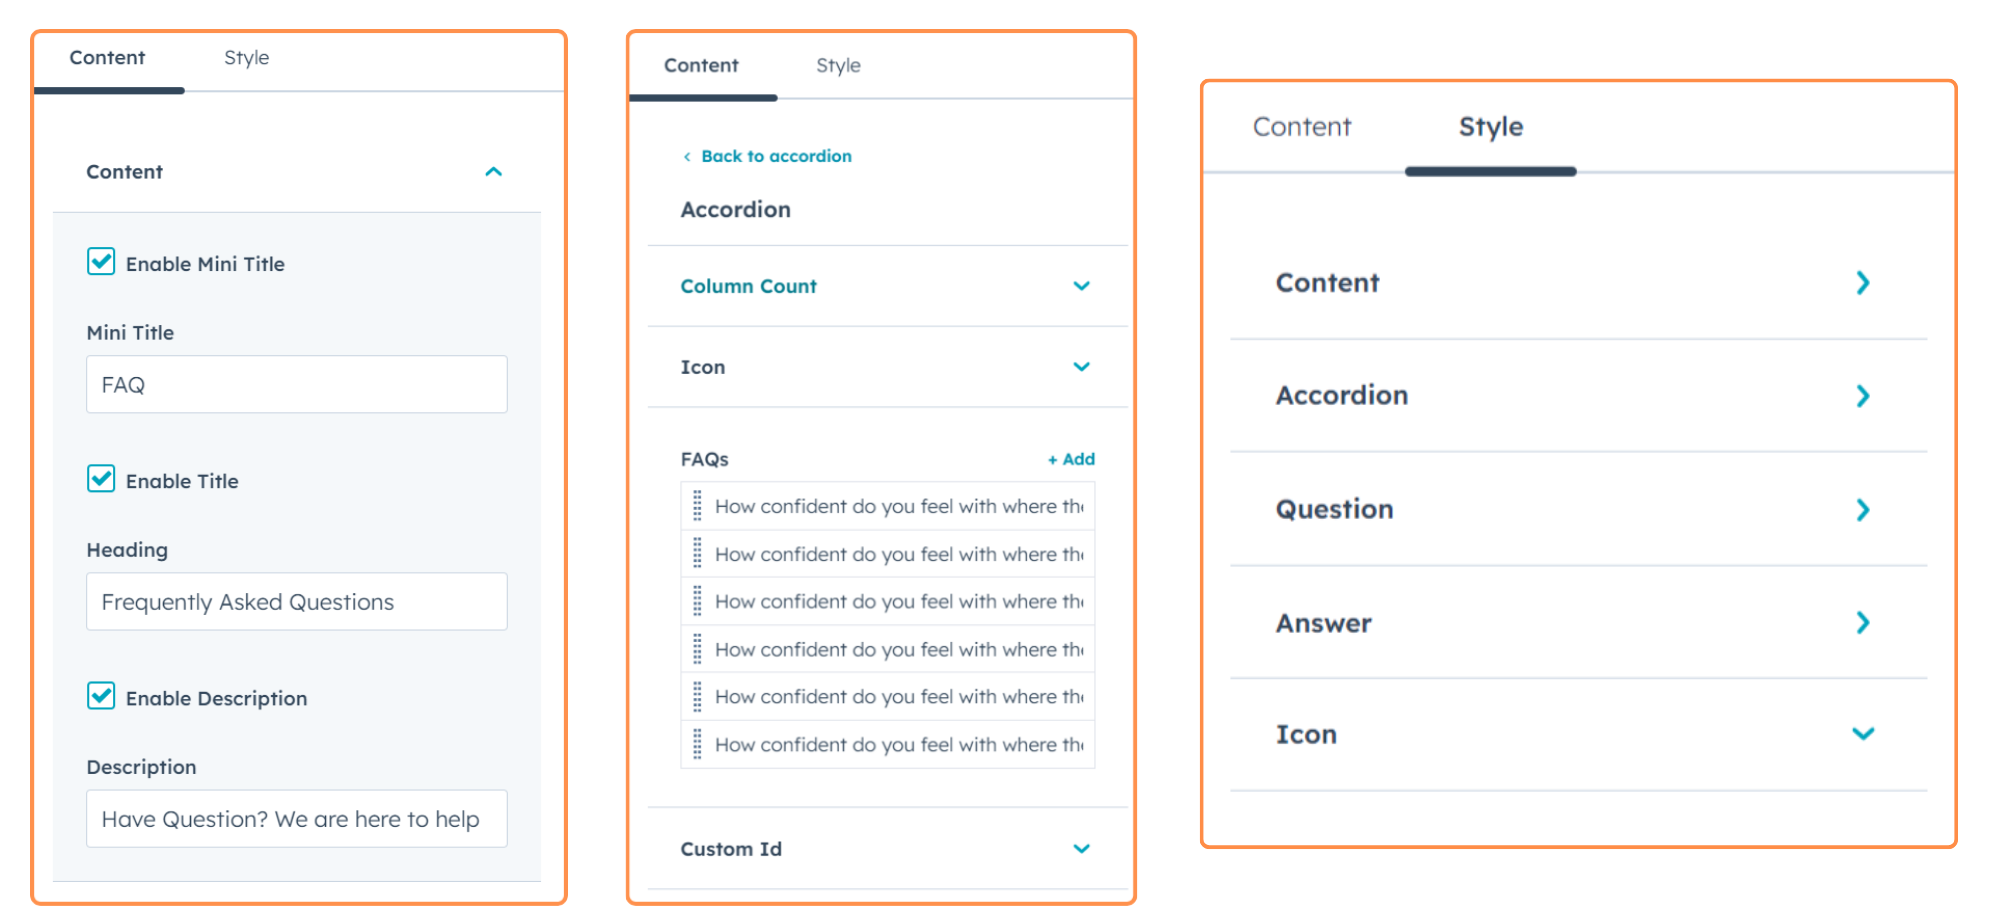The height and width of the screenshot is (924, 2000).
Task: Open Accordion style section arrow
Action: click(1862, 396)
